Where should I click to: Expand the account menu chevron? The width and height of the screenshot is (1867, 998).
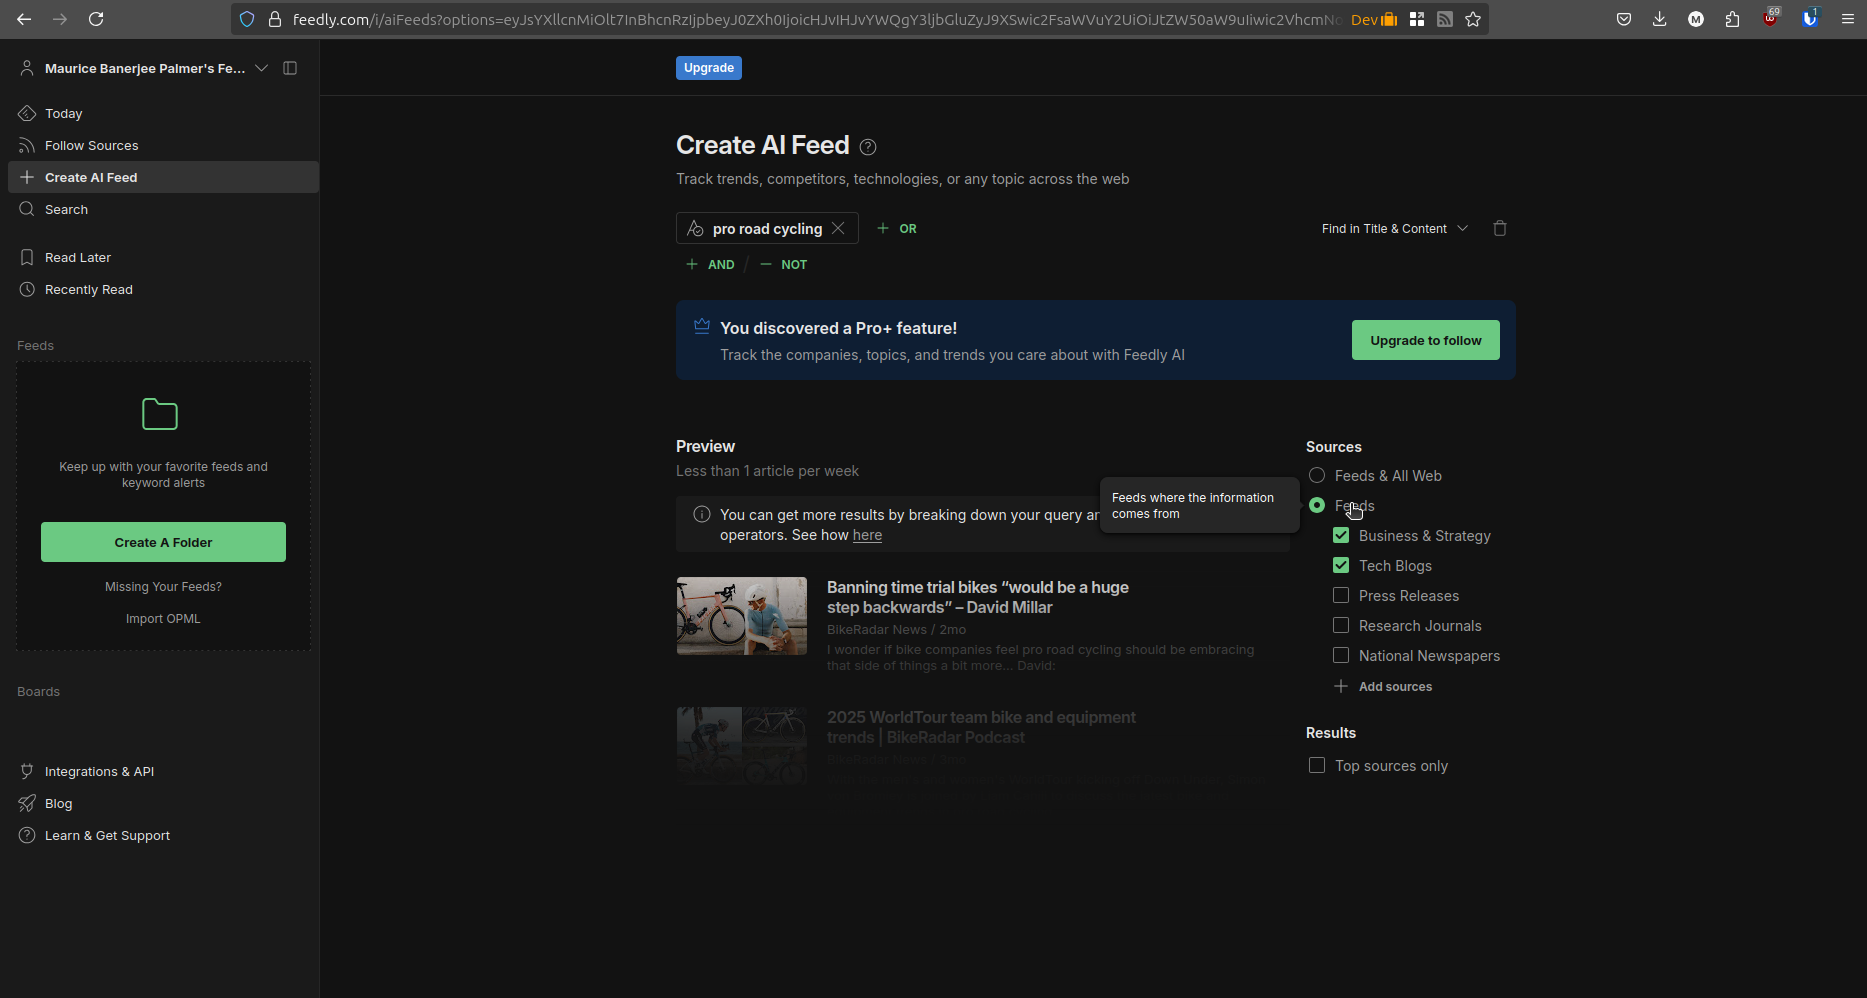tap(261, 68)
